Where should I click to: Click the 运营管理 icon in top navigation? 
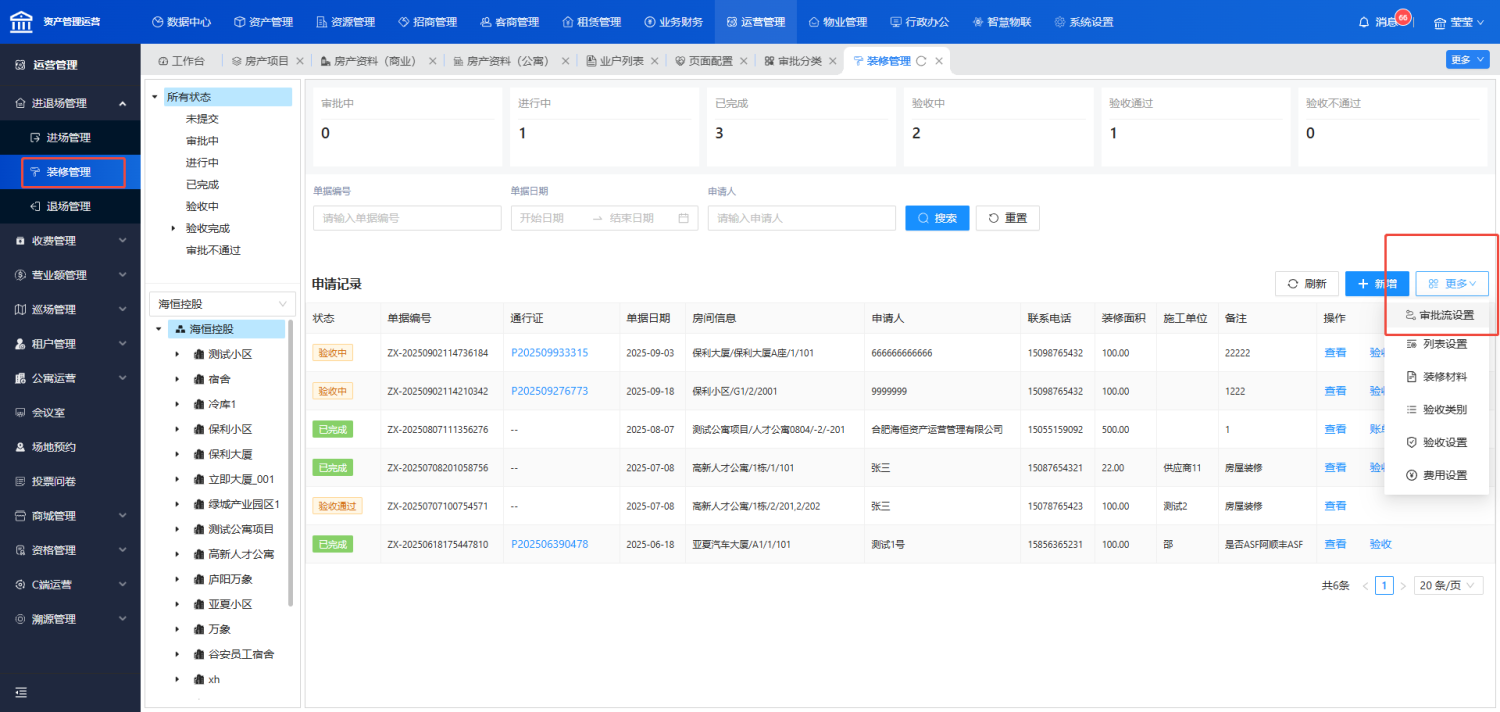732,22
